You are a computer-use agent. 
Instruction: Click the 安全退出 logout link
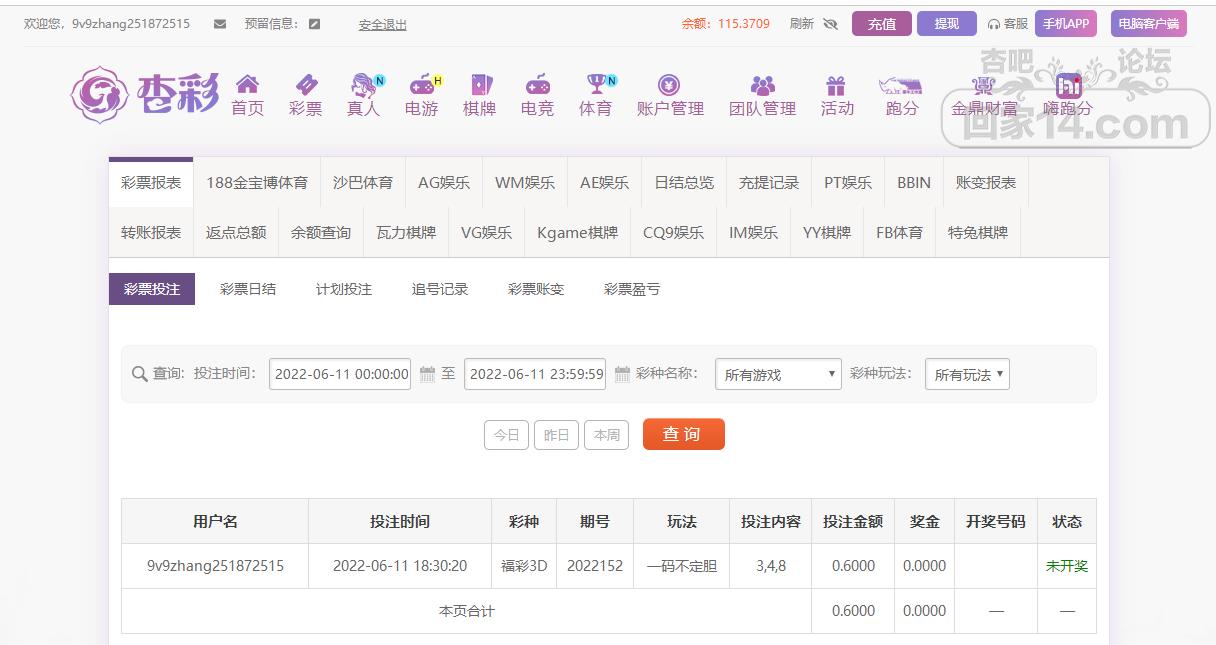(x=383, y=25)
